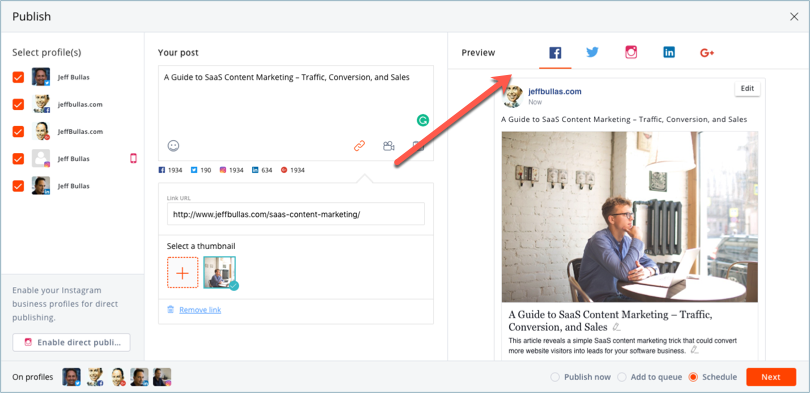Click the Facebook character count 1934
The image size is (810, 393).
click(170, 170)
